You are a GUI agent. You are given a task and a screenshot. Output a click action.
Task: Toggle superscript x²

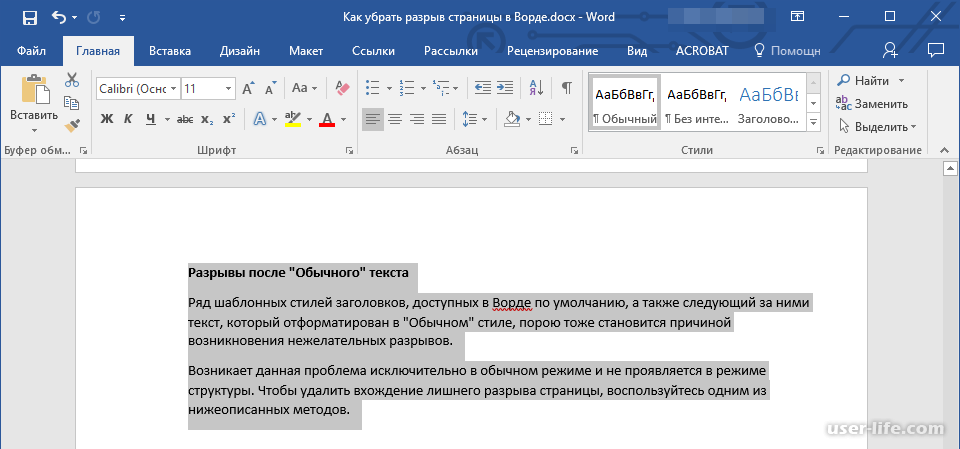point(229,119)
